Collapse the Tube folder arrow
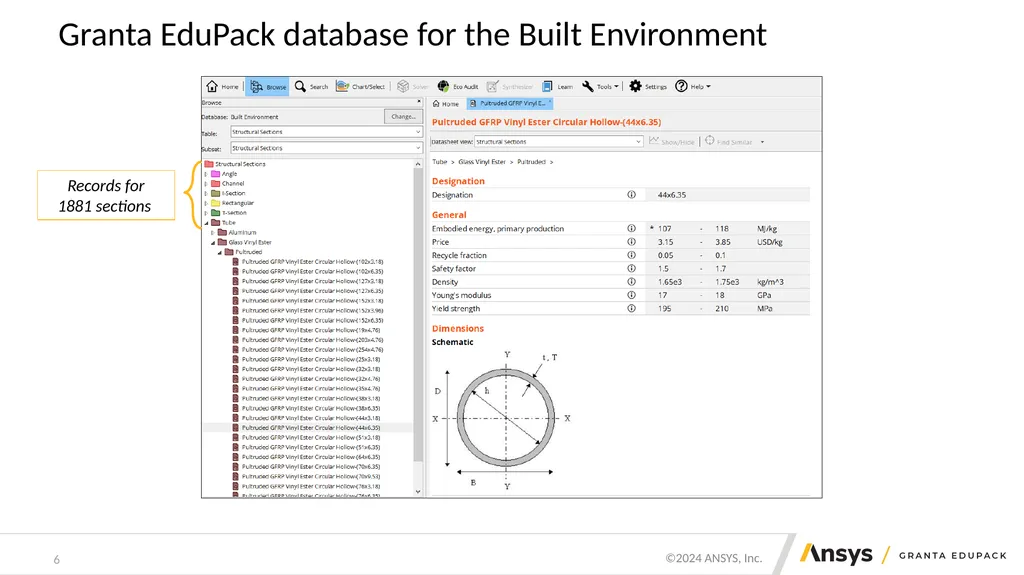The width and height of the screenshot is (1024, 575). tap(206, 223)
